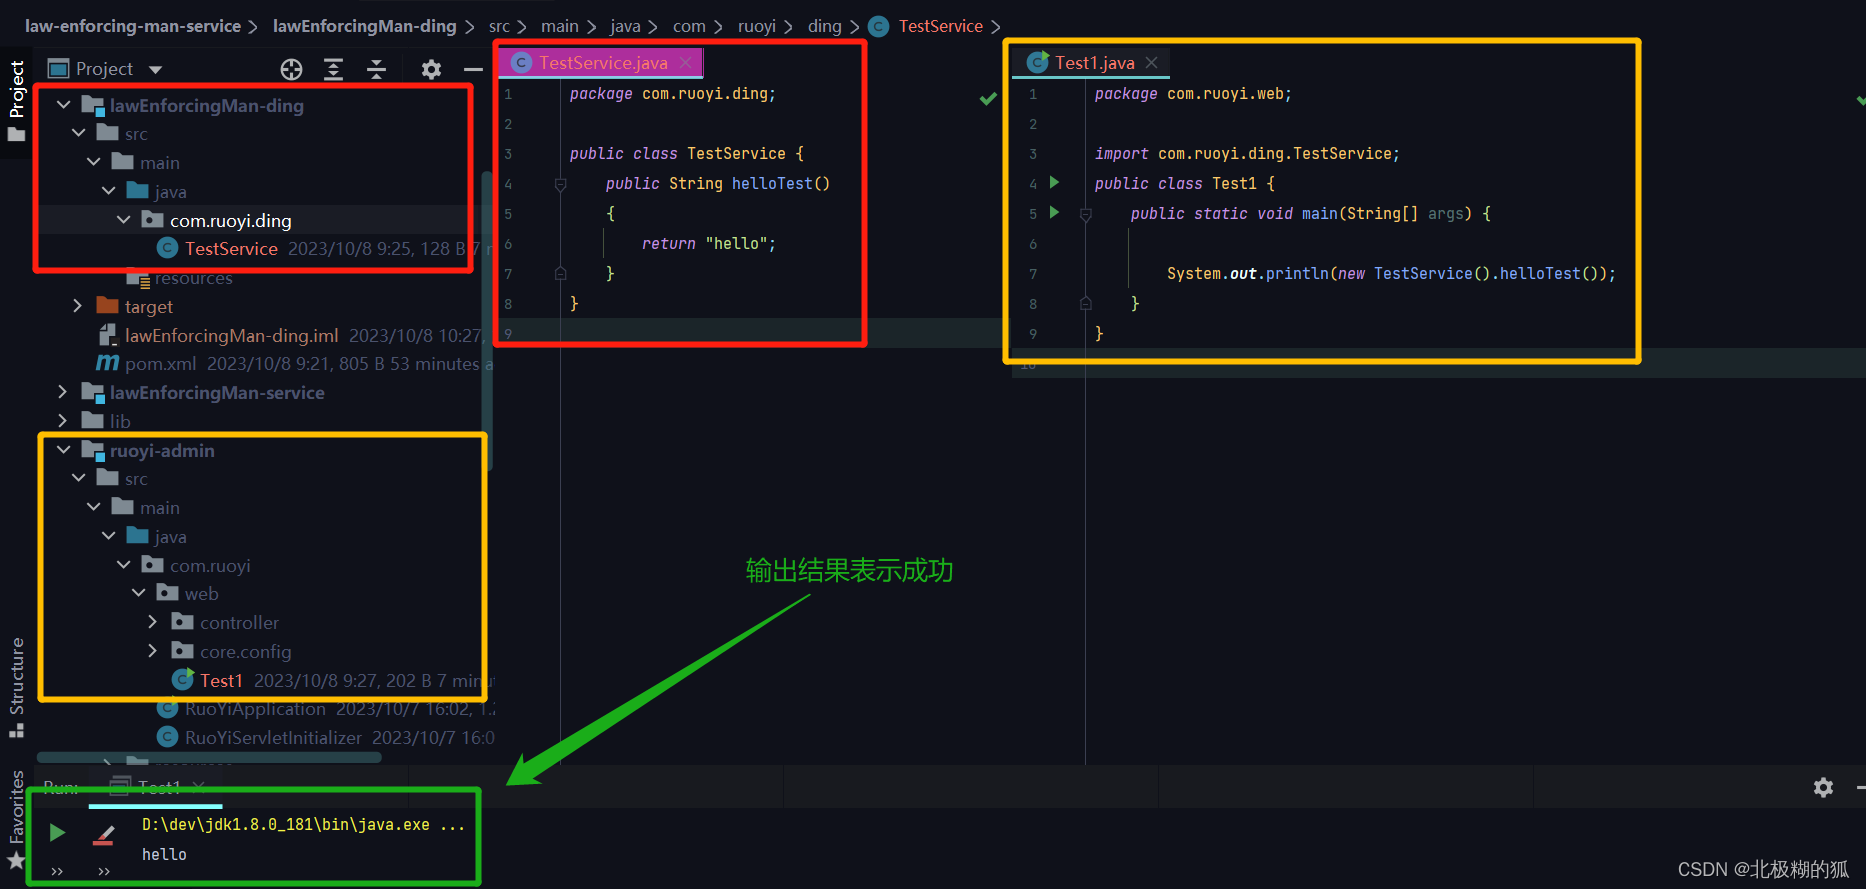Click TestService at the breadcrumb end
This screenshot has width=1866, height=889.
[x=940, y=26]
